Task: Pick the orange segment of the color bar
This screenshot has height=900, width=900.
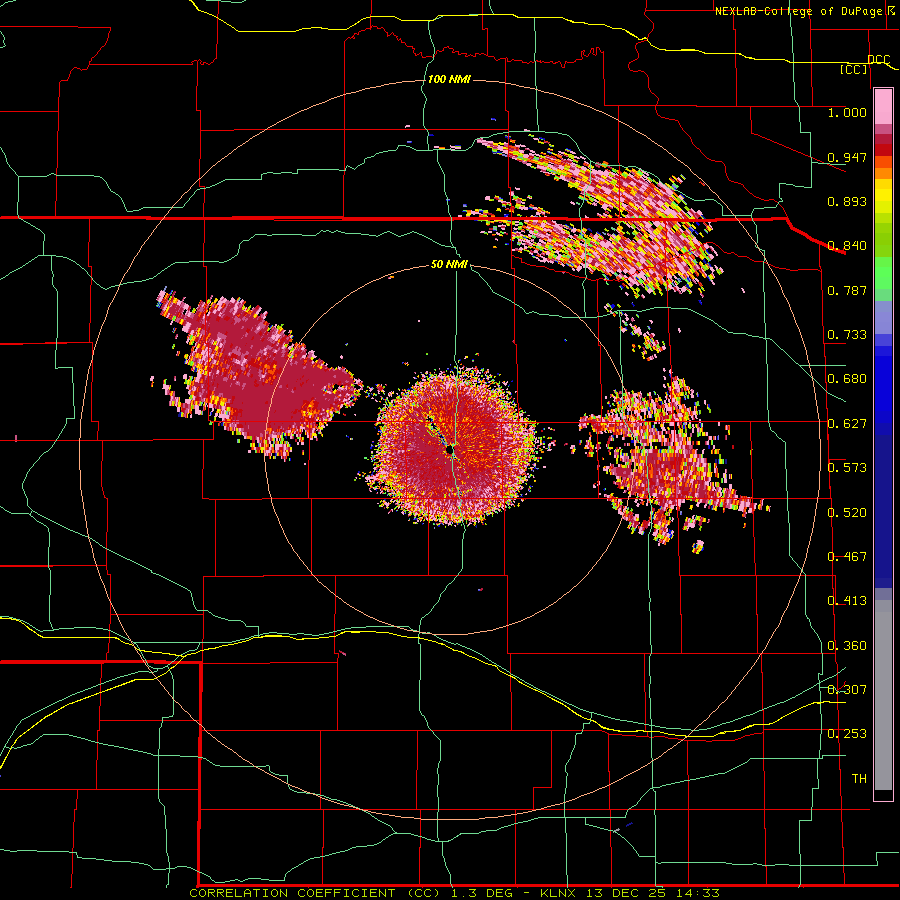Action: pos(883,173)
